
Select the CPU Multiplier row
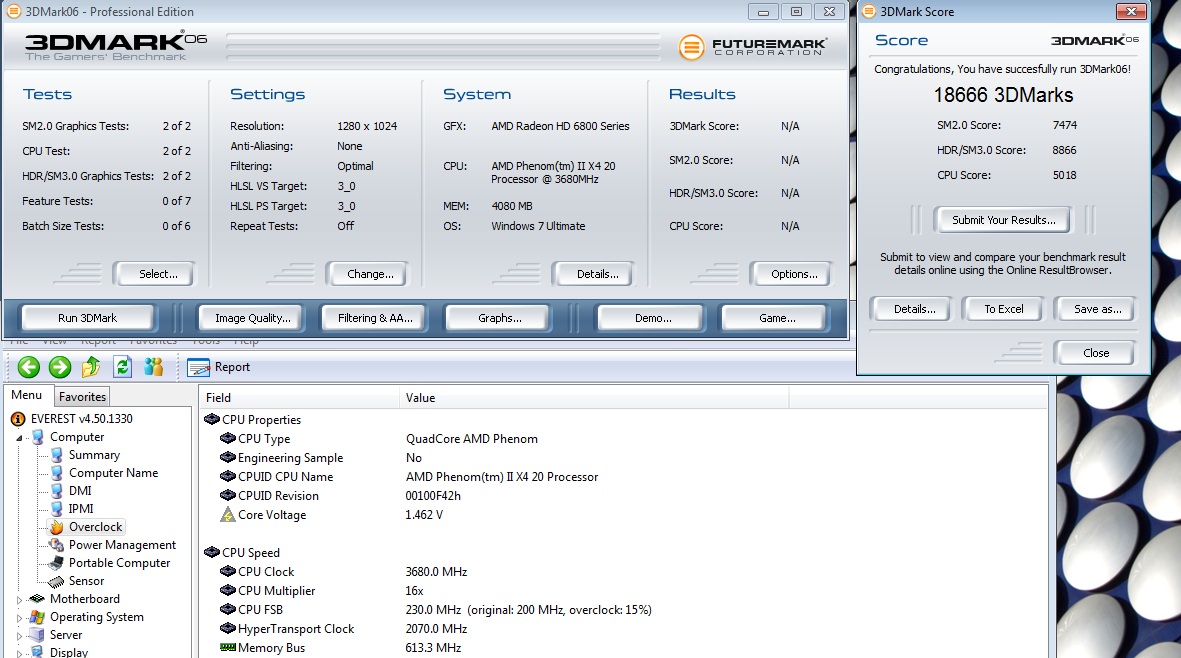624,591
